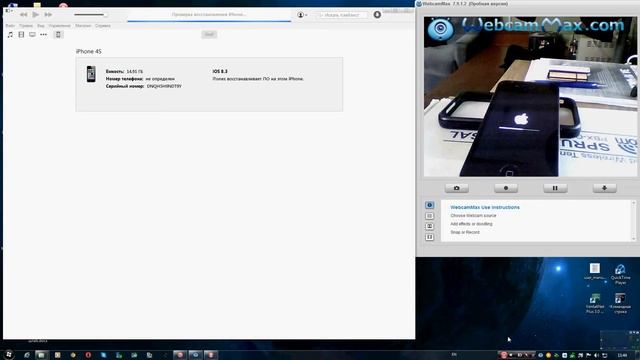This screenshot has height=360, width=640.
Task: Click the Snap or Record instruction
Action: click(x=465, y=232)
